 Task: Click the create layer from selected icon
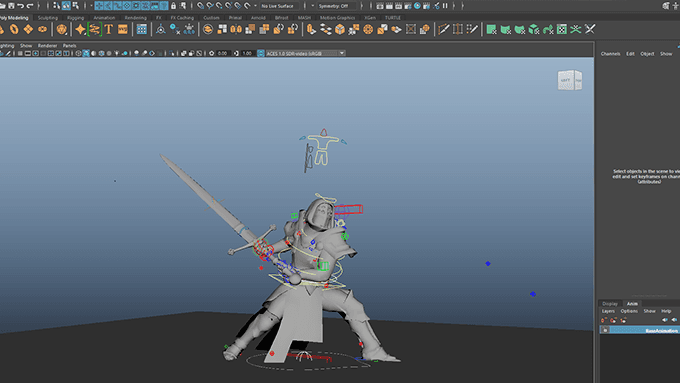click(614, 320)
